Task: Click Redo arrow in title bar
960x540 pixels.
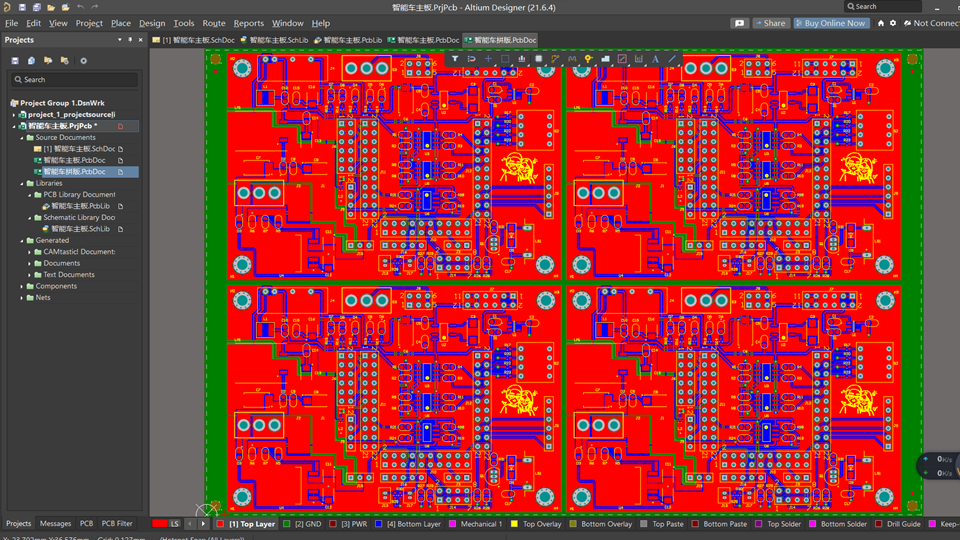Action: (x=95, y=7)
